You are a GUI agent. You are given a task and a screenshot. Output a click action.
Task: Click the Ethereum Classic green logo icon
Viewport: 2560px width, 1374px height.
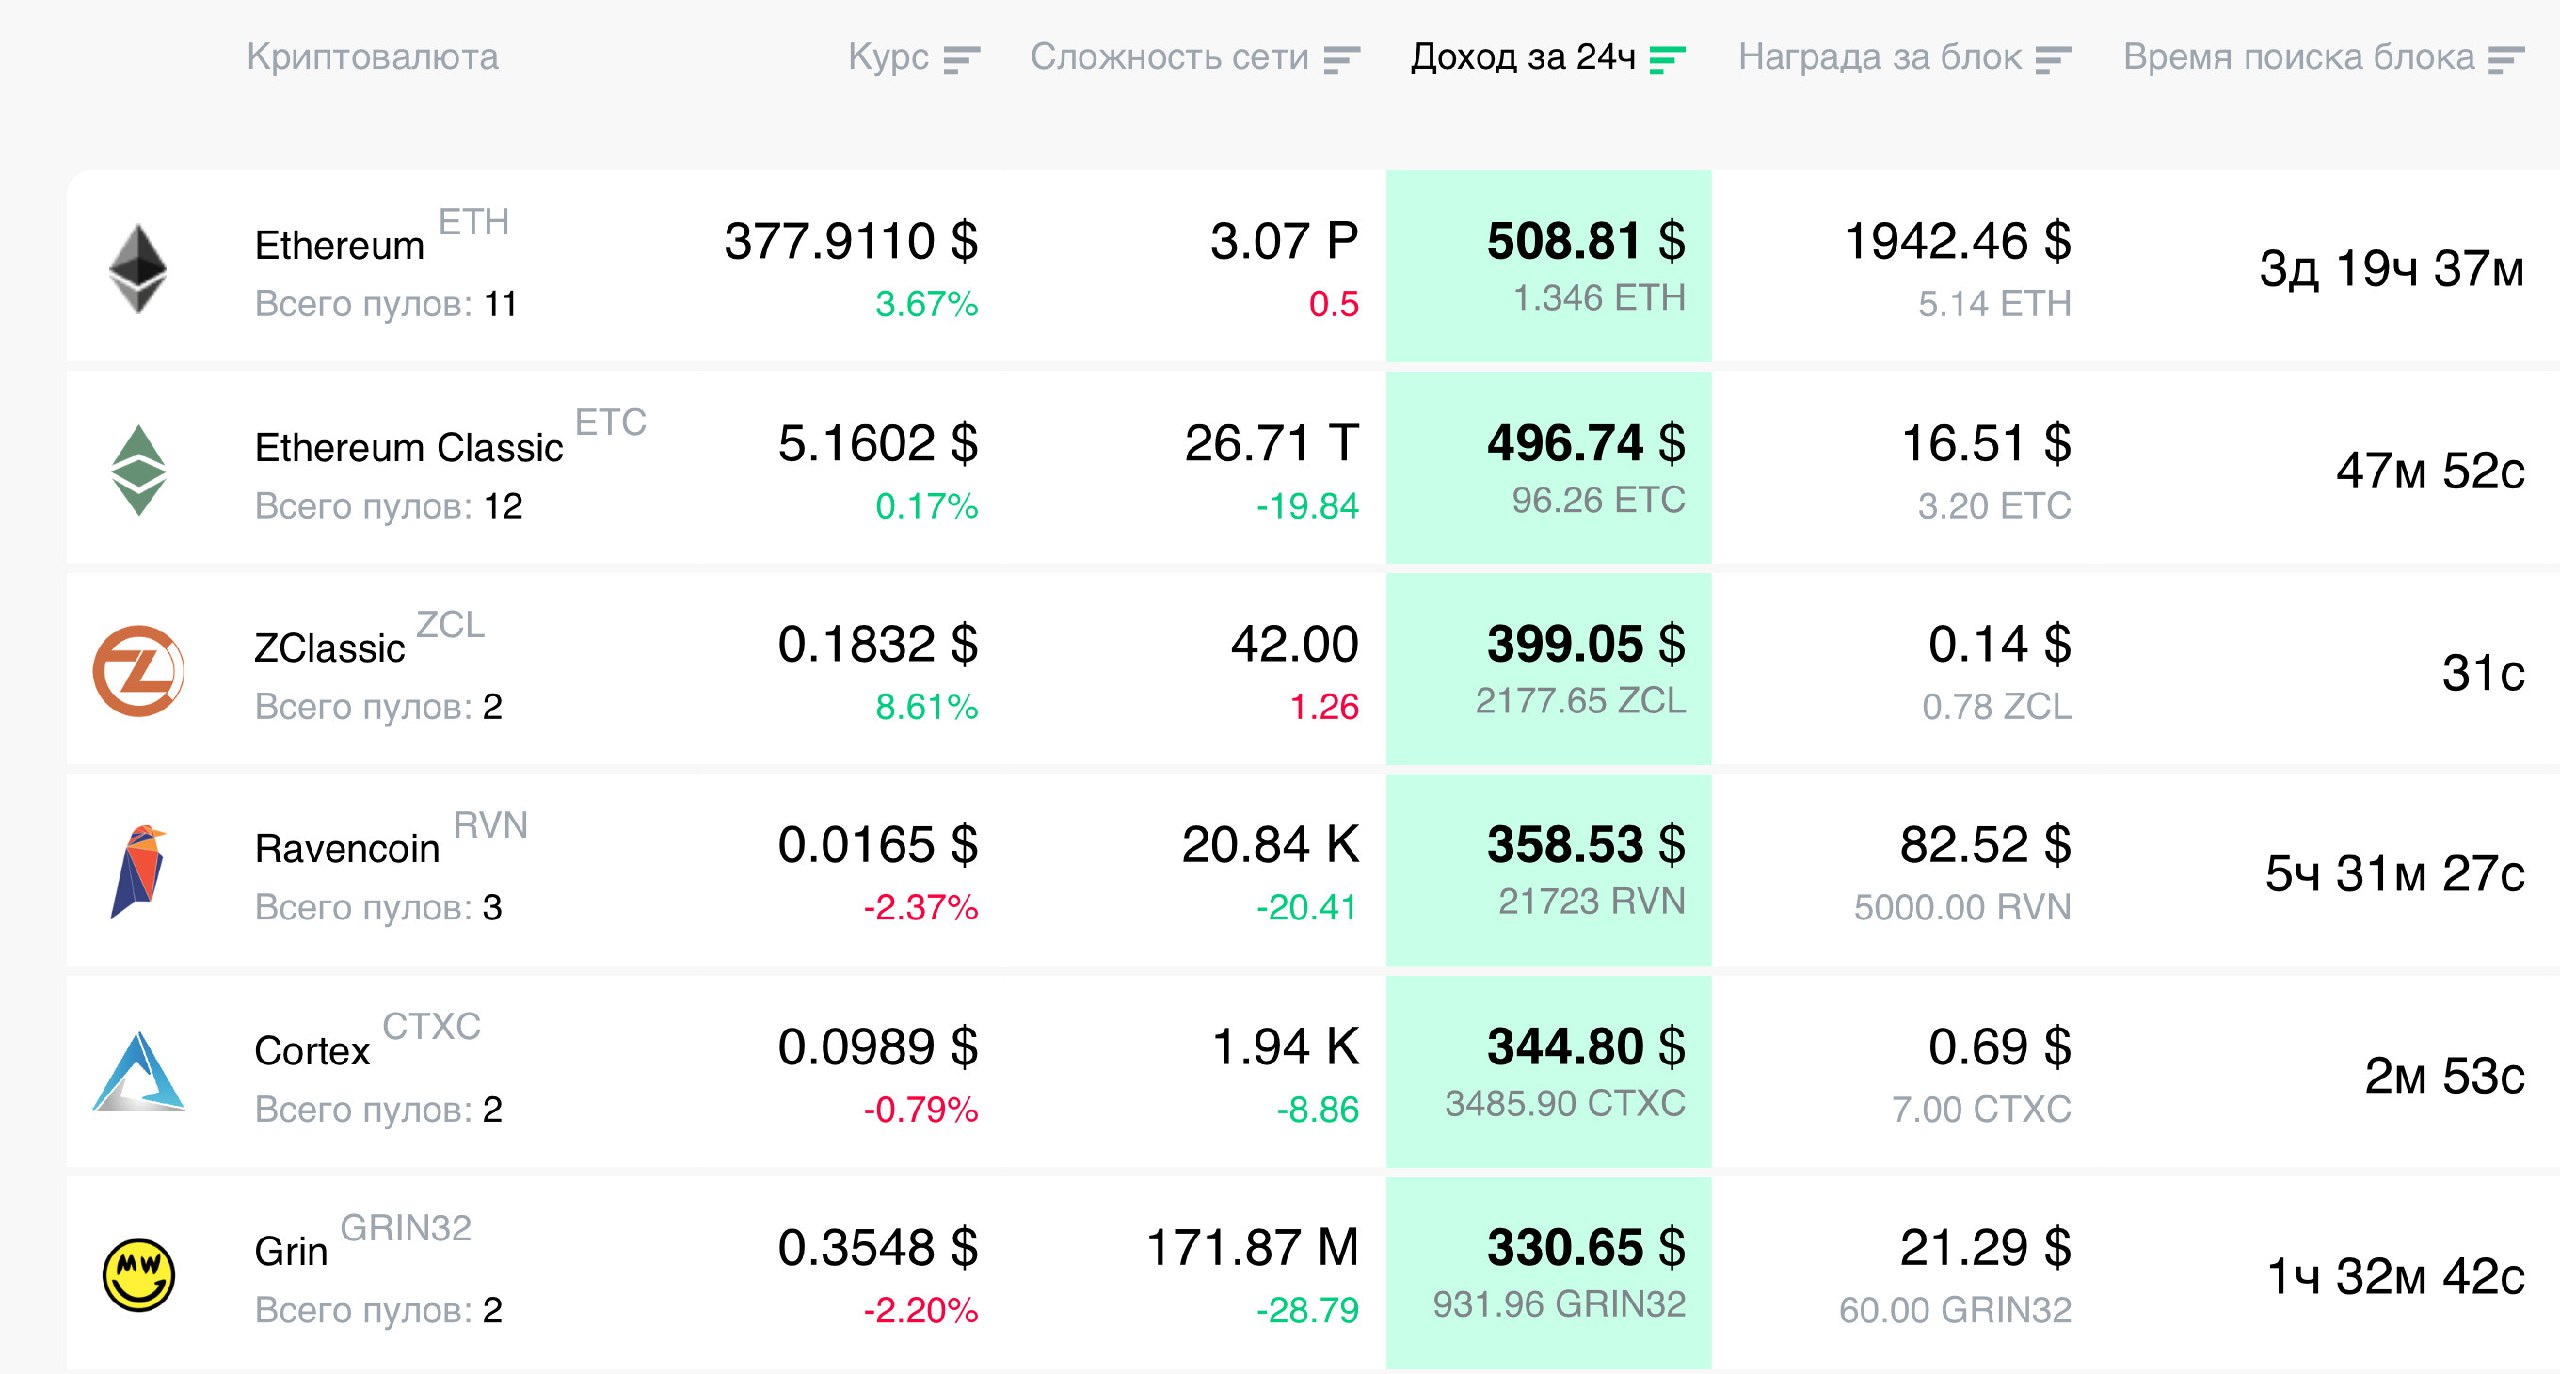click(138, 470)
